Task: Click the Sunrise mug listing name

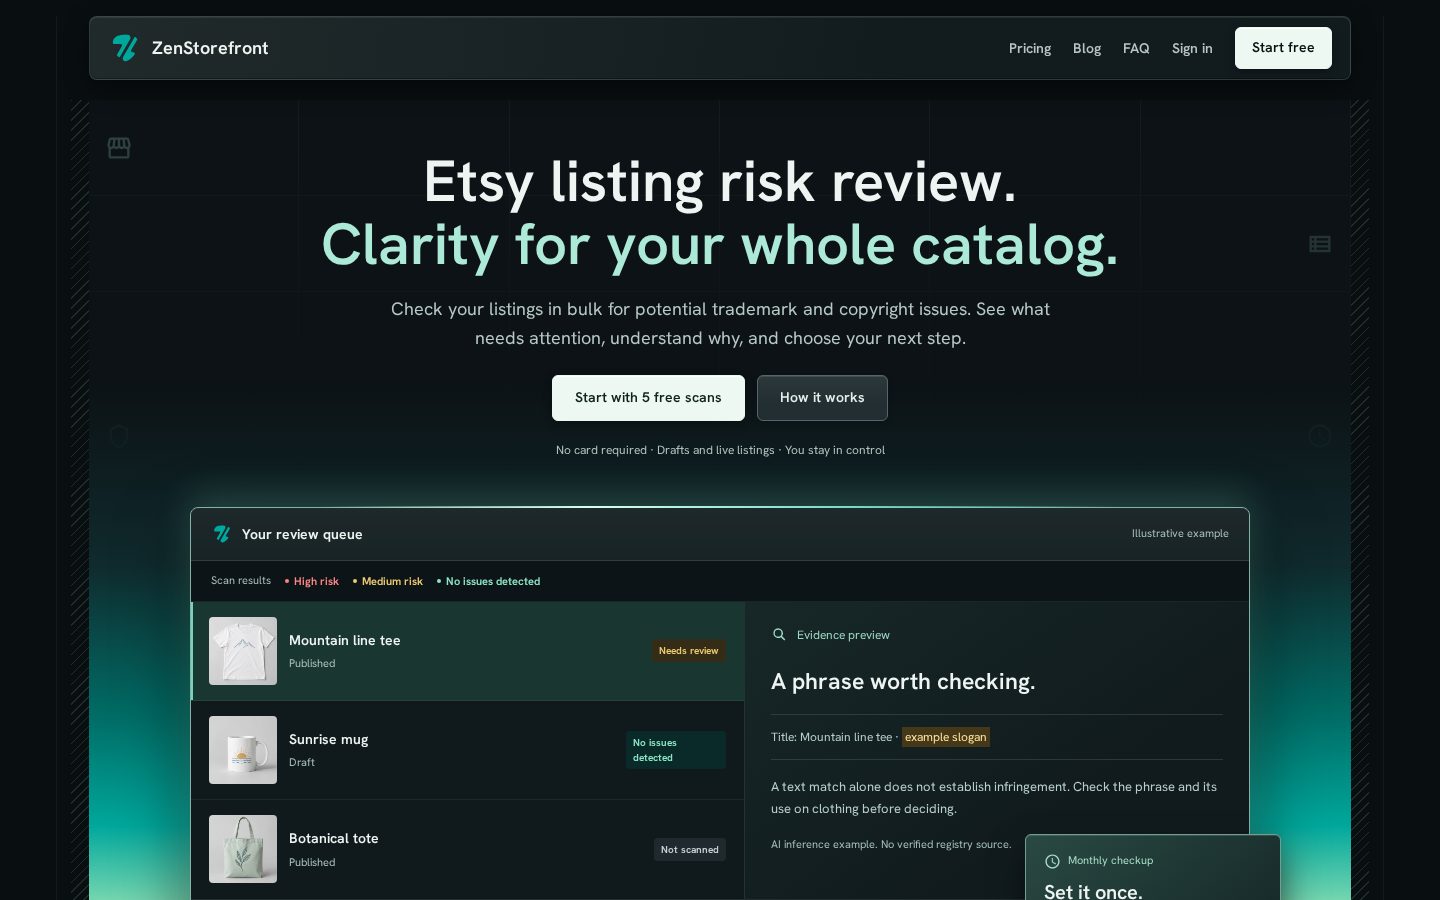Action: pyautogui.click(x=329, y=739)
